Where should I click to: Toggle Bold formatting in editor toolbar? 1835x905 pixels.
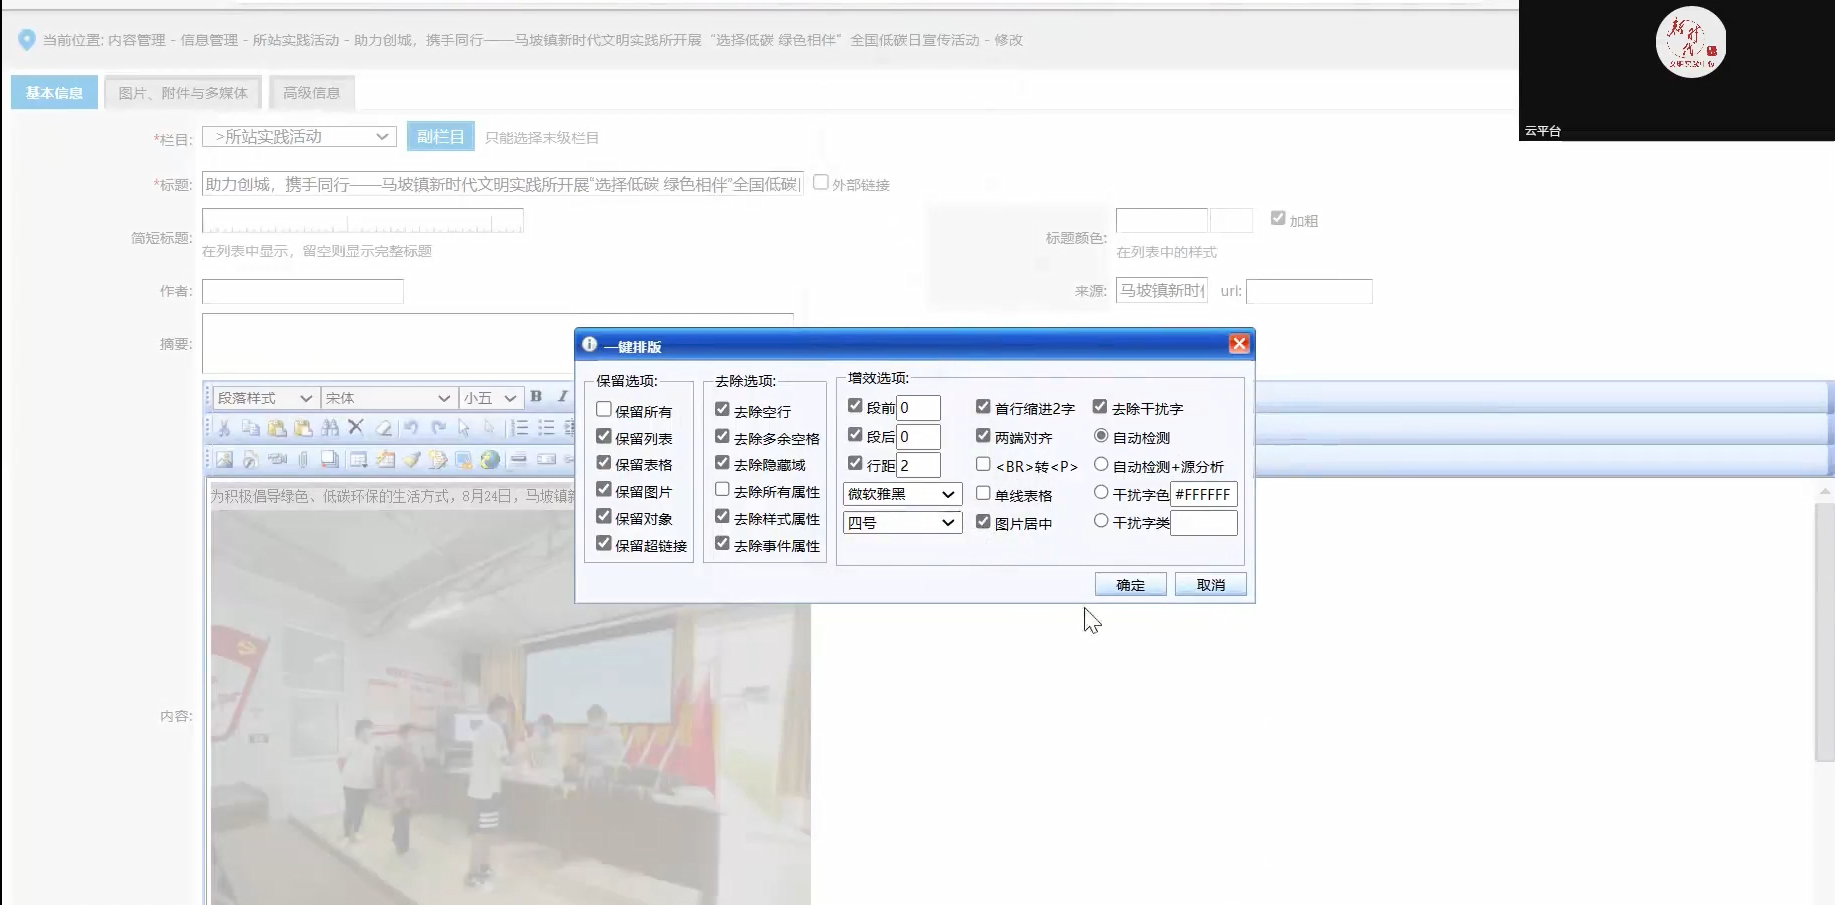[x=536, y=397]
